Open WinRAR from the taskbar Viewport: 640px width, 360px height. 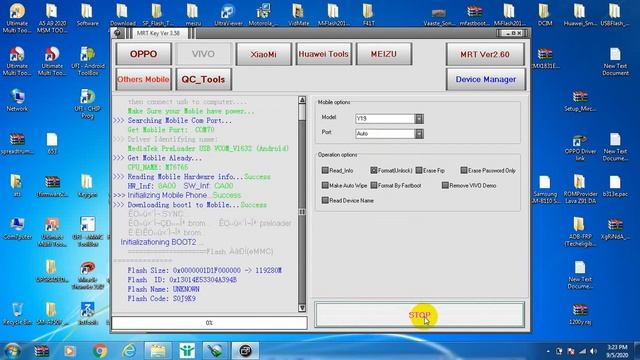[x=41, y=351]
